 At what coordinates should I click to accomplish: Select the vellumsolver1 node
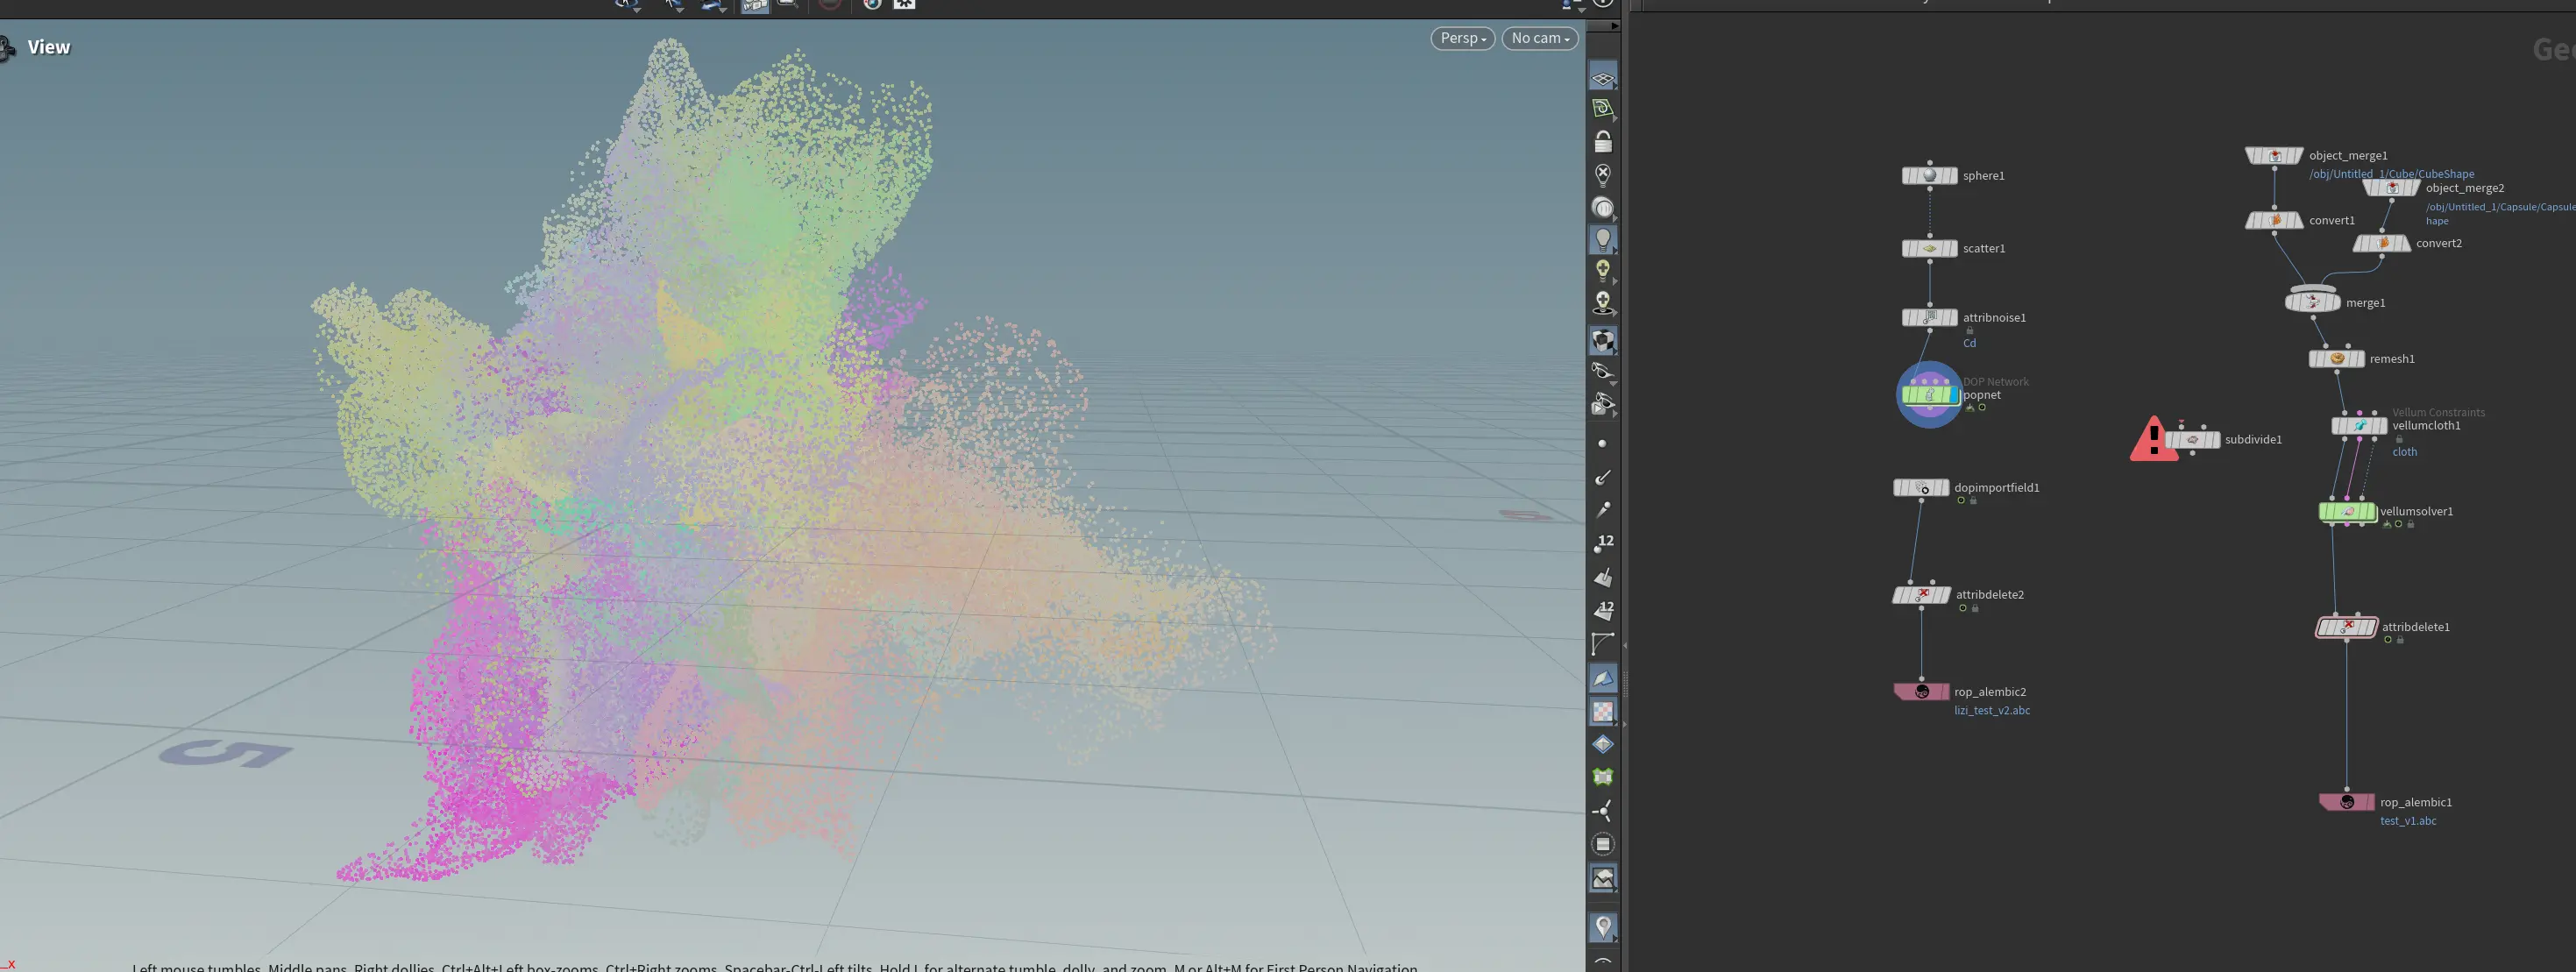pos(2347,512)
